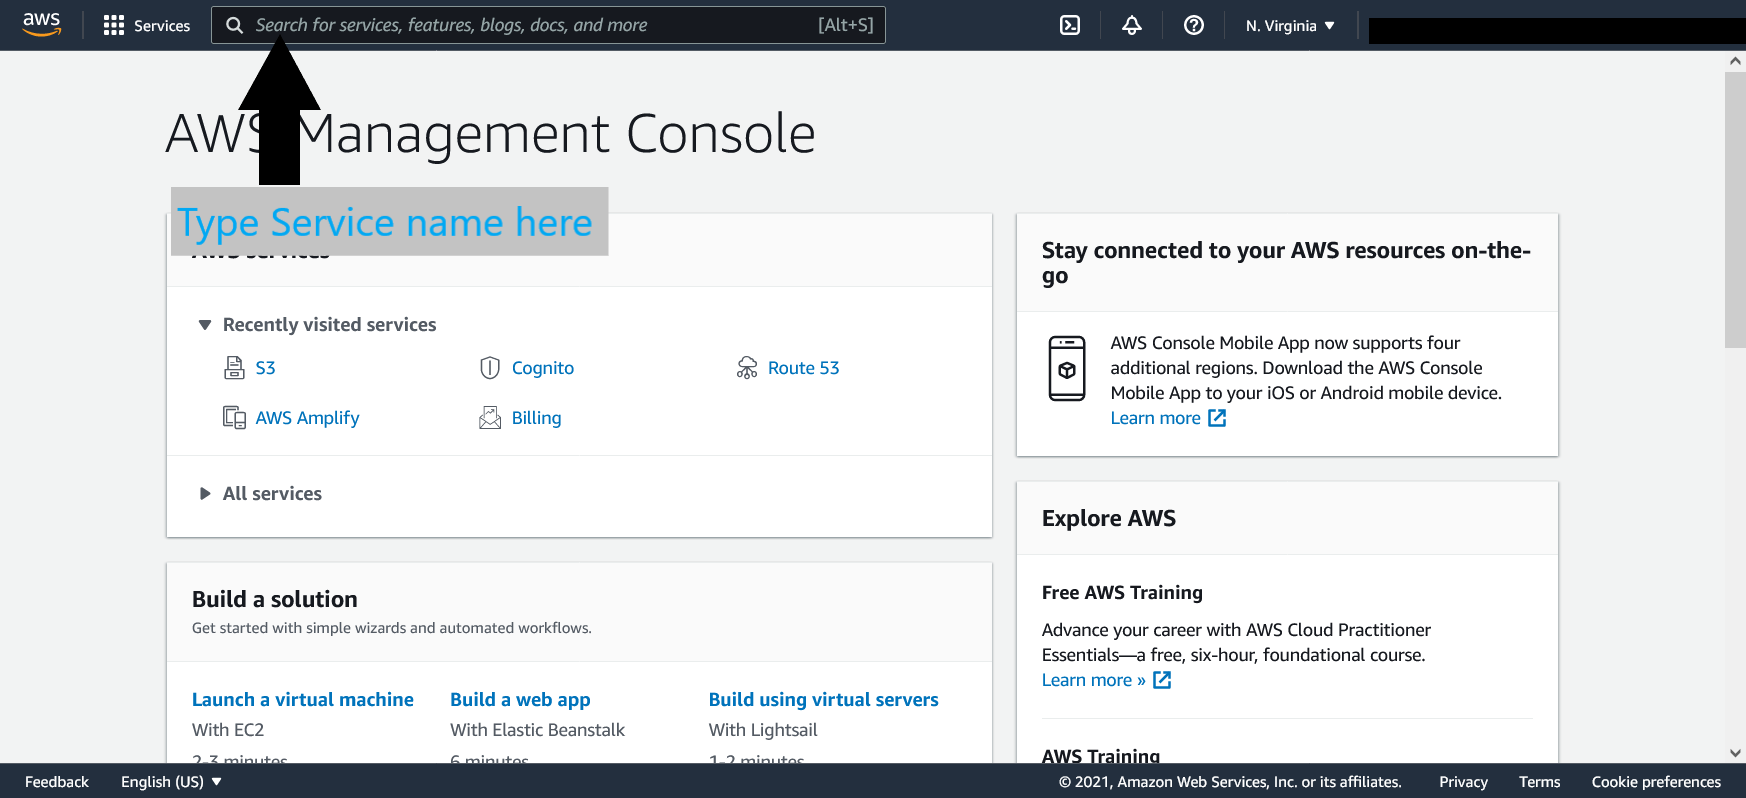Open the AWS Amplify service link
Viewport: 1746px width, 798px height.
(x=307, y=418)
